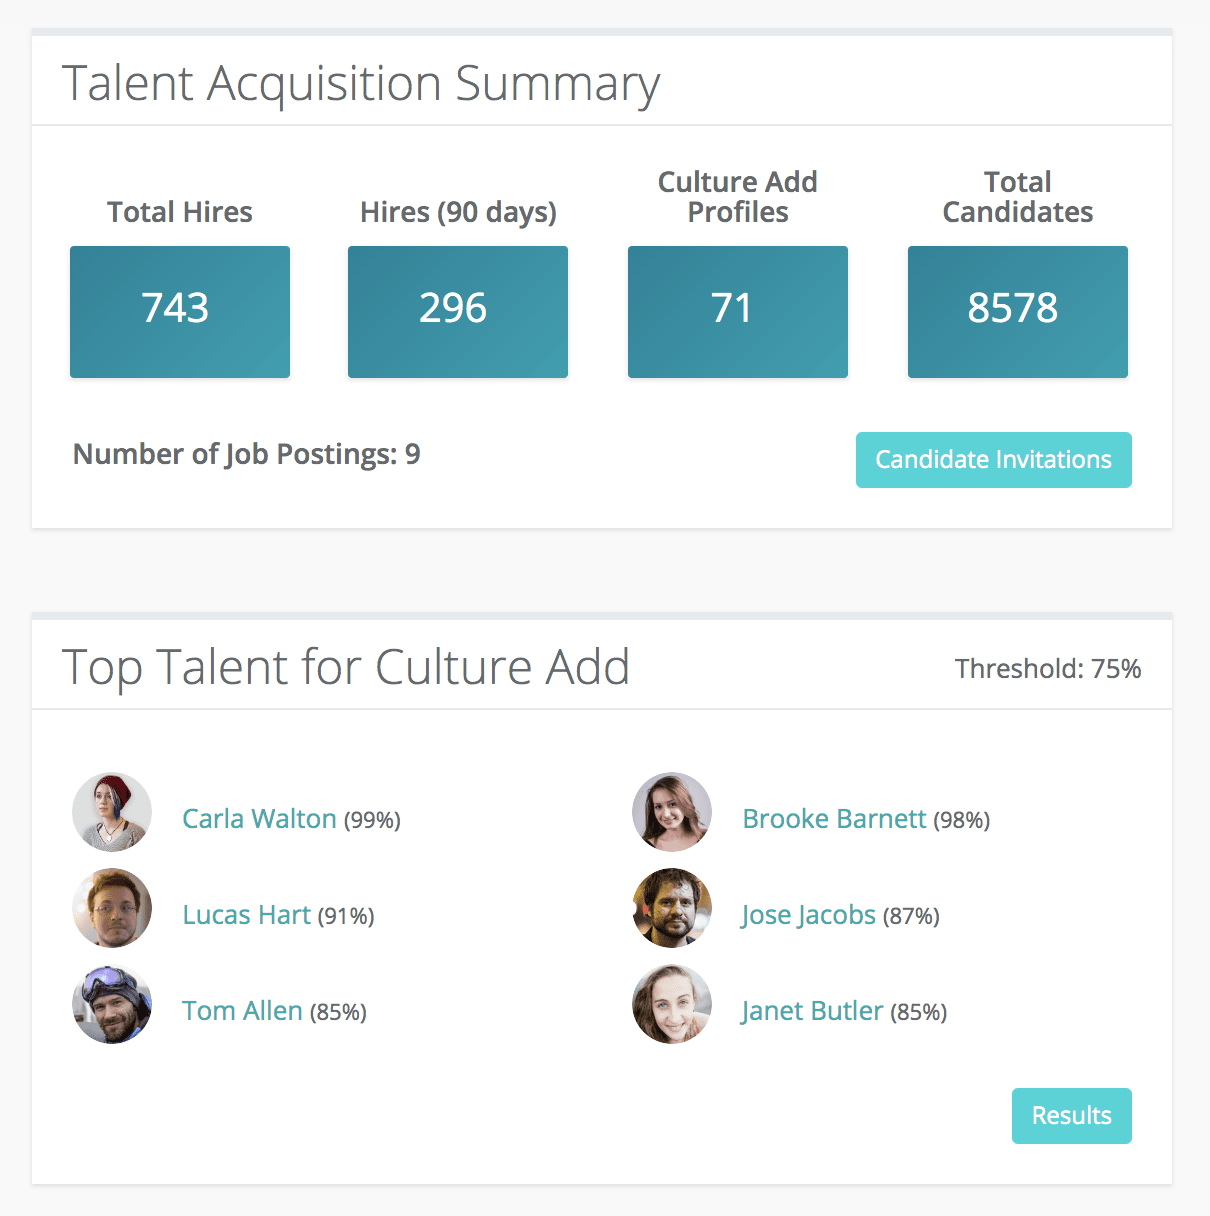Click the Talent Acquisition Summary heading
The height and width of the screenshot is (1216, 1210).
(x=362, y=83)
